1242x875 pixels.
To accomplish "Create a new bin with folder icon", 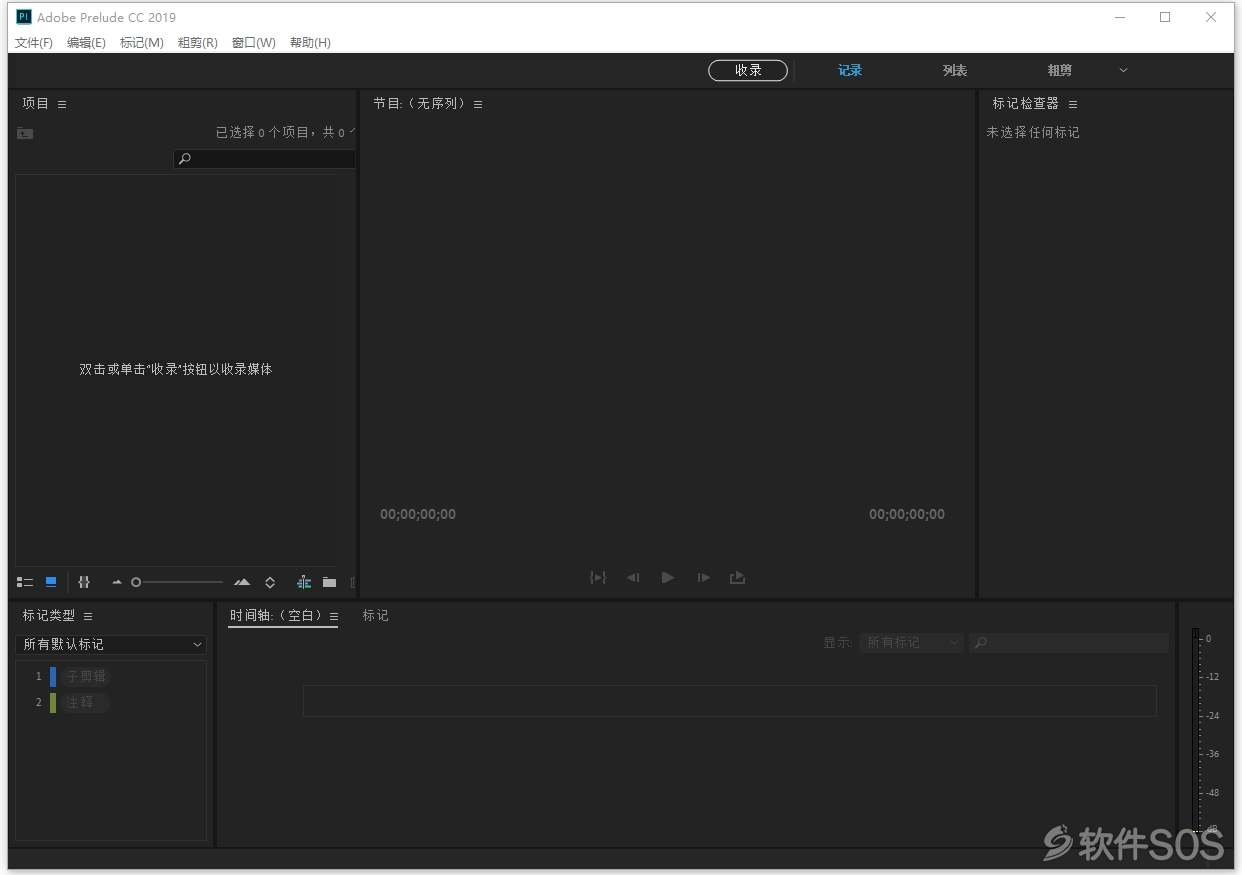I will click(329, 582).
